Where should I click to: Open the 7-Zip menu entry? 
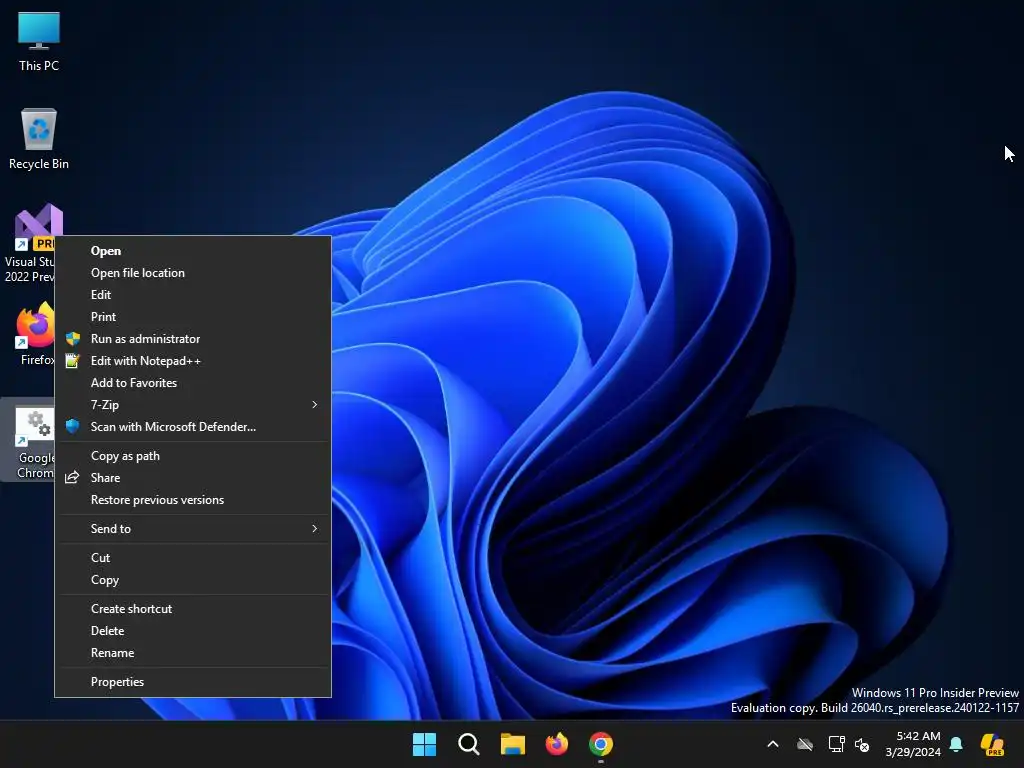[193, 405]
